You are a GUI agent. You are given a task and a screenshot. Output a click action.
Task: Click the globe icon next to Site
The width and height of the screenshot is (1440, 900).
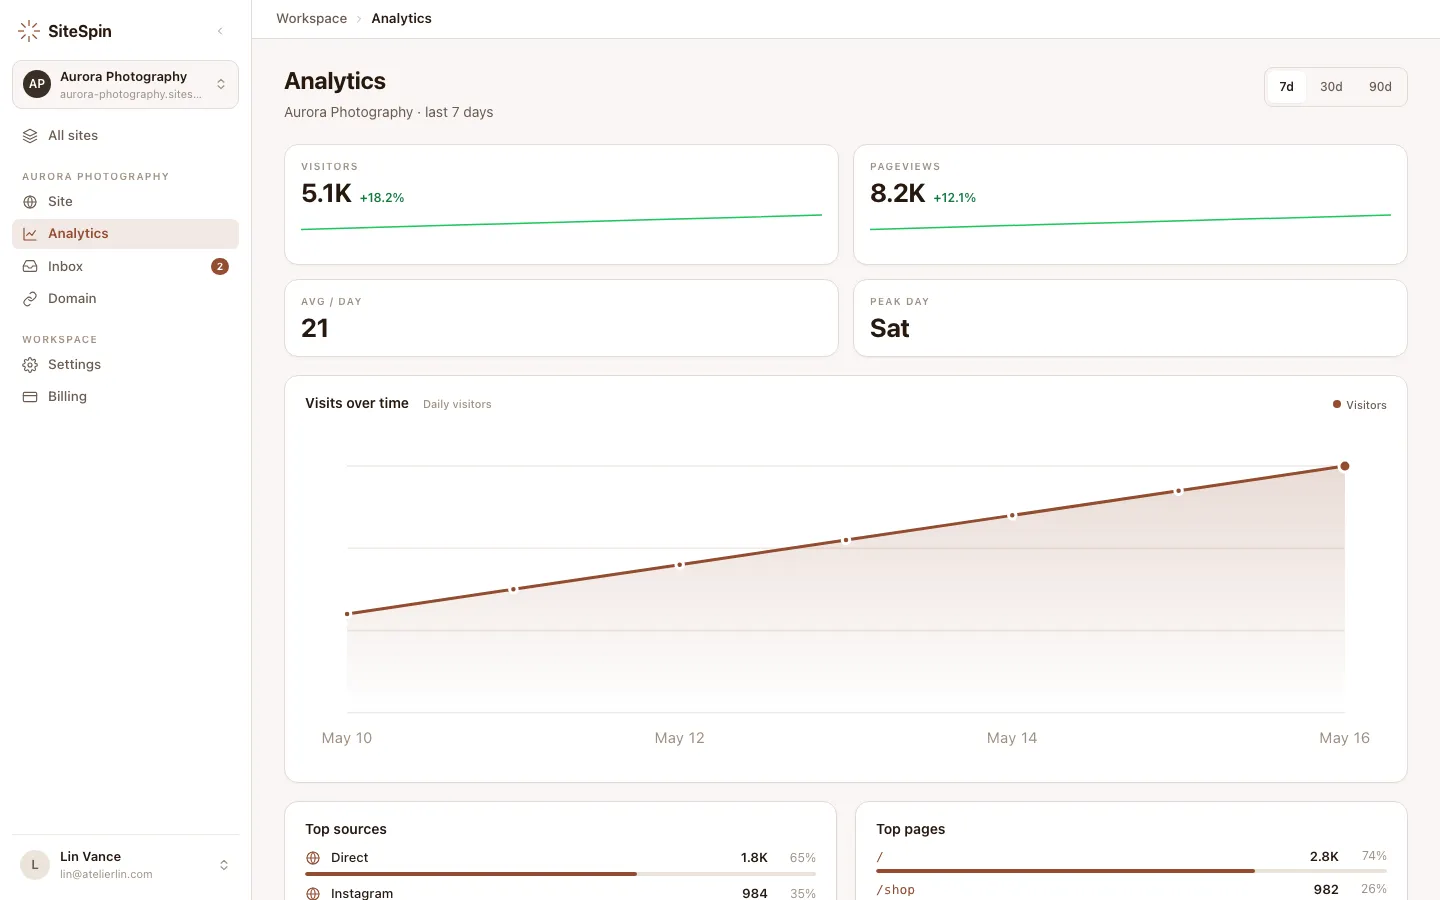pos(30,202)
